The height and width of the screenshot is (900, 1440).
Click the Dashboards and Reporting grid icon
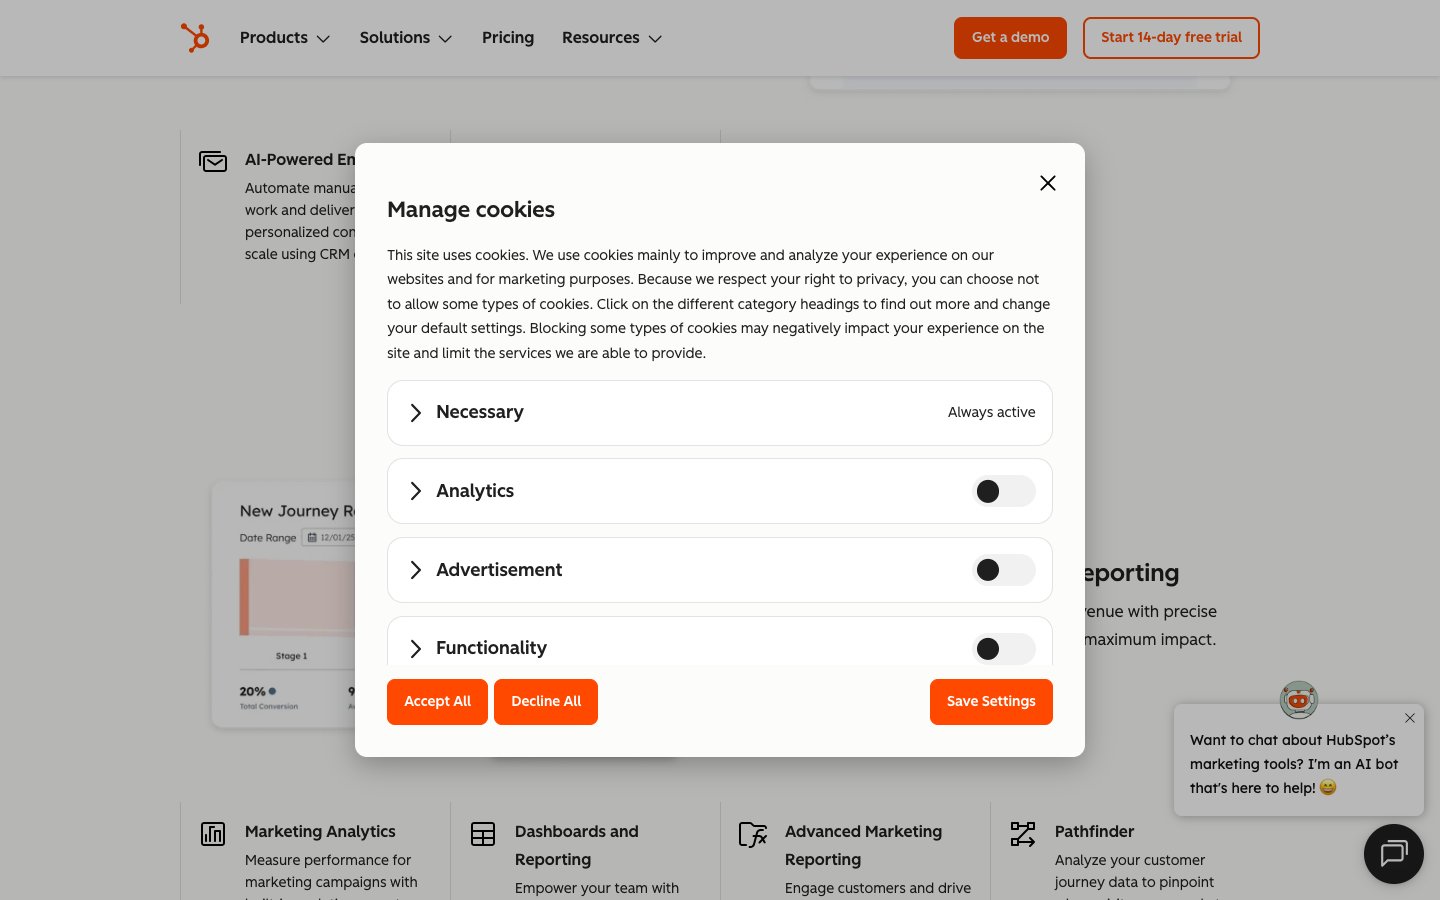[483, 834]
